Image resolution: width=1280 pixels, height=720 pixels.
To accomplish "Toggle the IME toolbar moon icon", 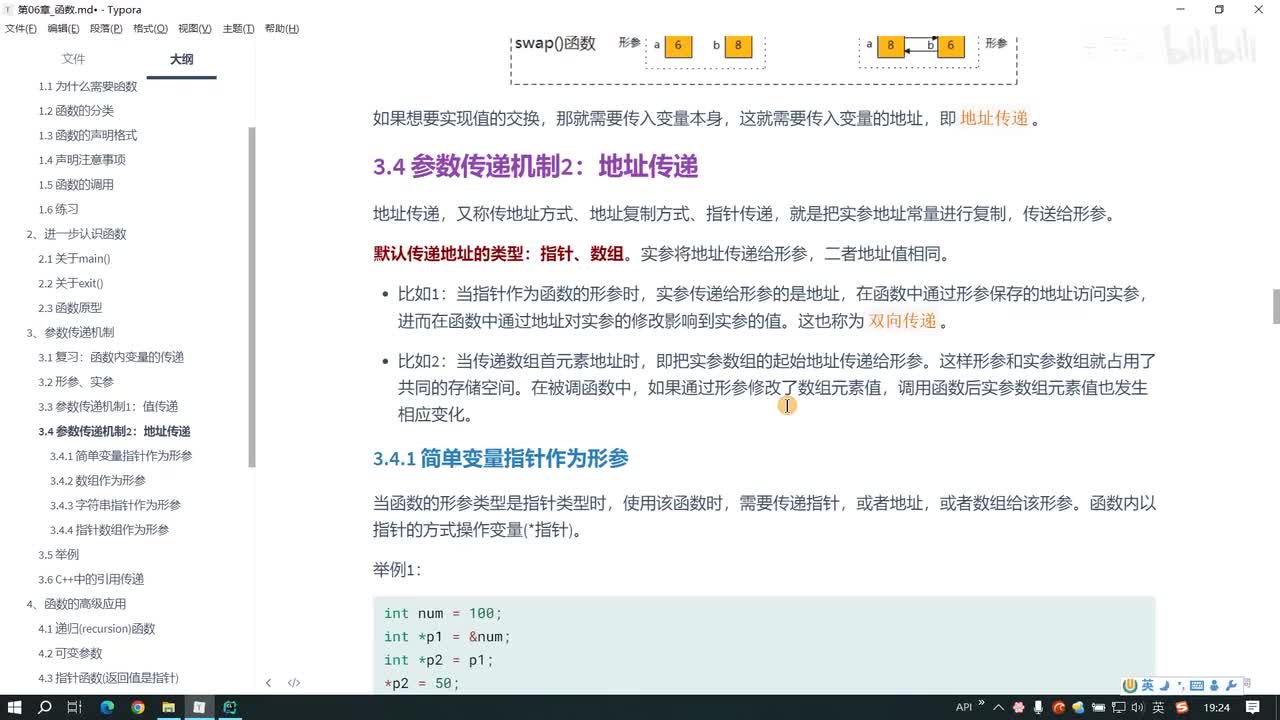I will click(1164, 685).
